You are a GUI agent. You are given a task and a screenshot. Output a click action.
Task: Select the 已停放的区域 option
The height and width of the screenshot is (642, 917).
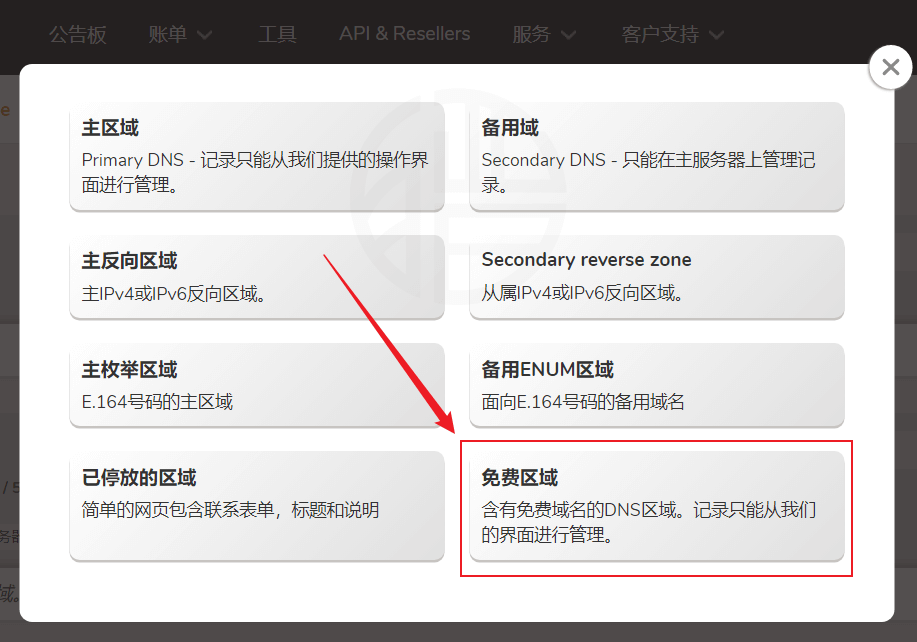point(257,505)
